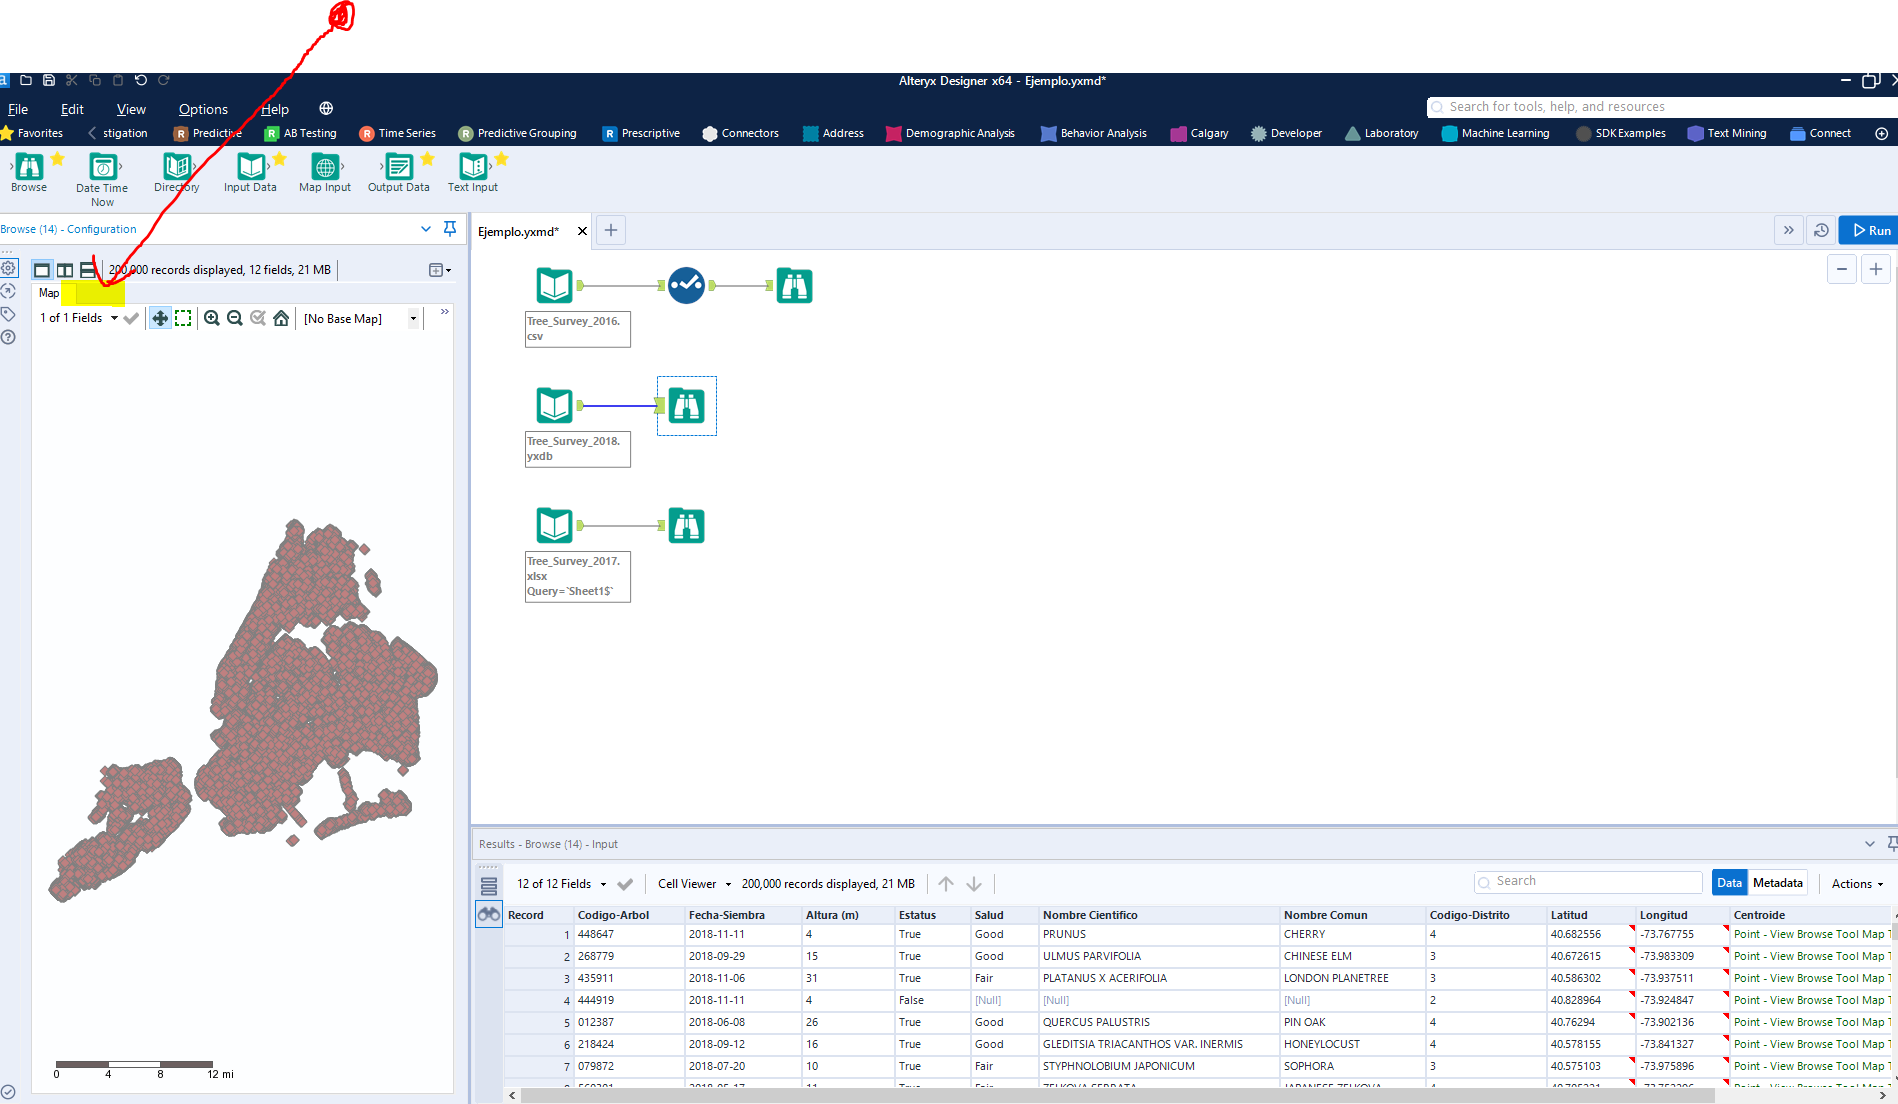Click the results Browse binoculars icon
This screenshot has height=1104, width=1898.
489,914
